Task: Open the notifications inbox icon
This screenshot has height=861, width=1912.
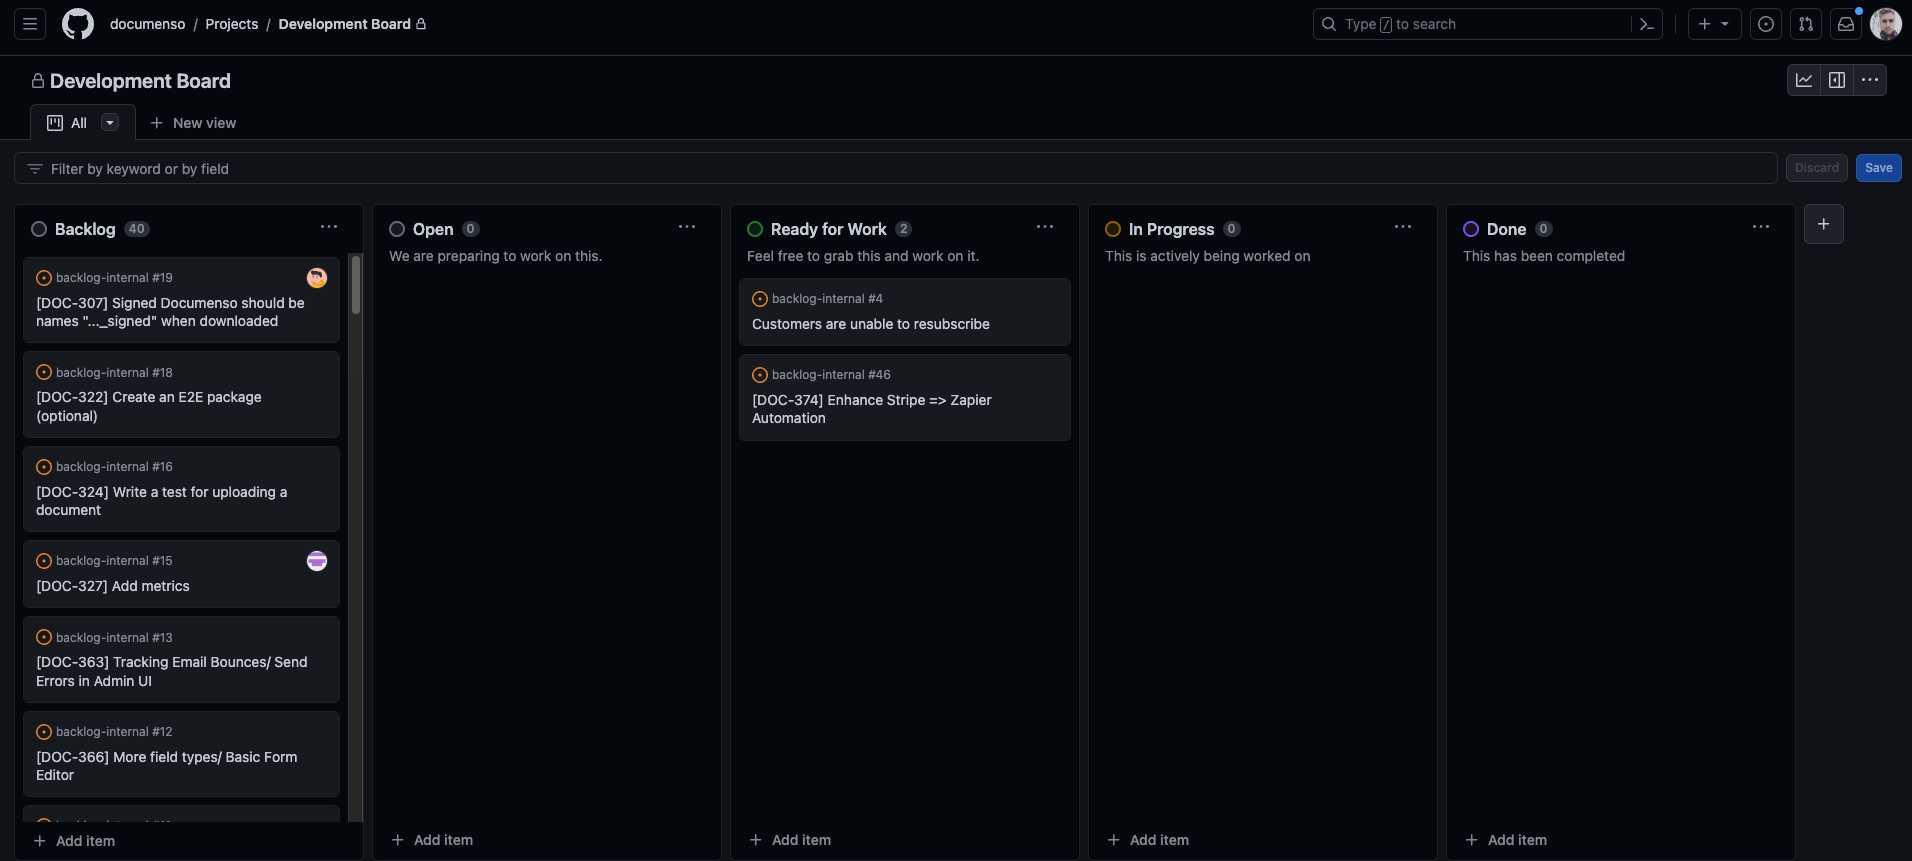Action: point(1846,24)
